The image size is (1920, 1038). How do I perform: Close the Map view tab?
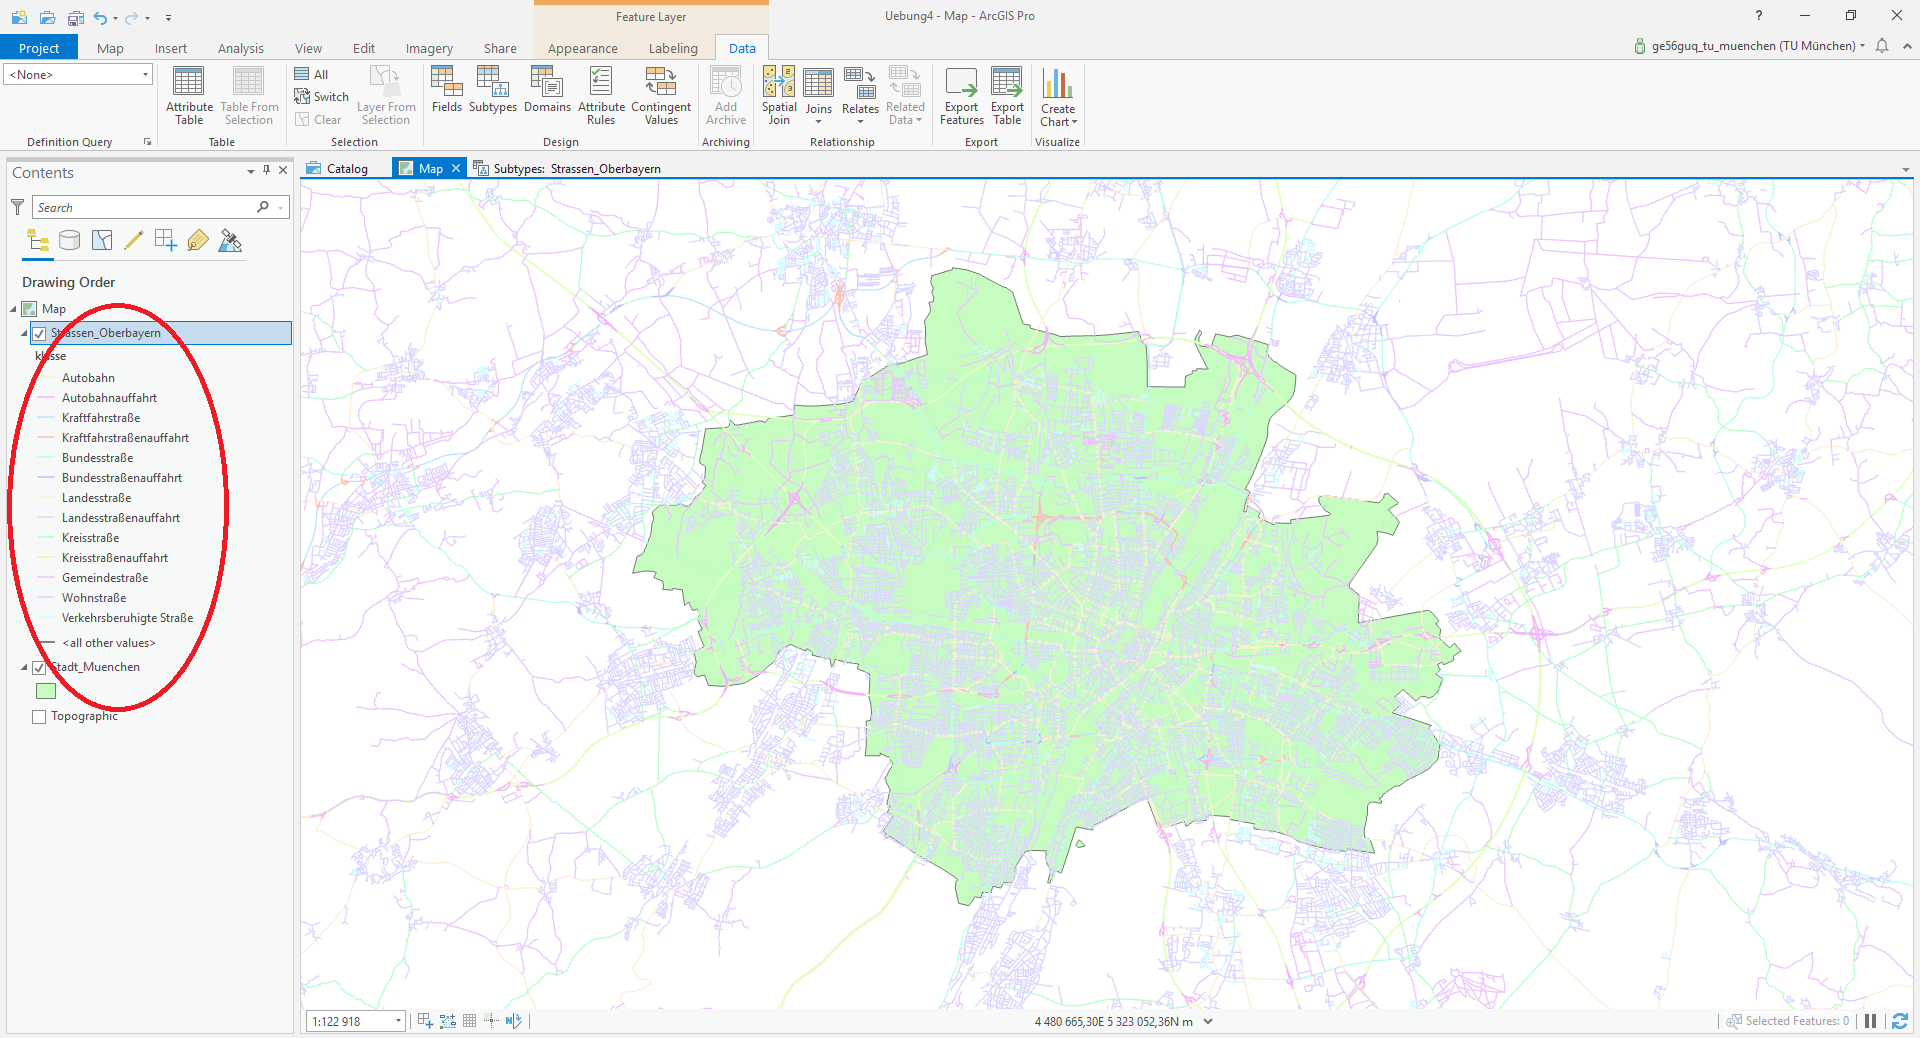tap(456, 168)
